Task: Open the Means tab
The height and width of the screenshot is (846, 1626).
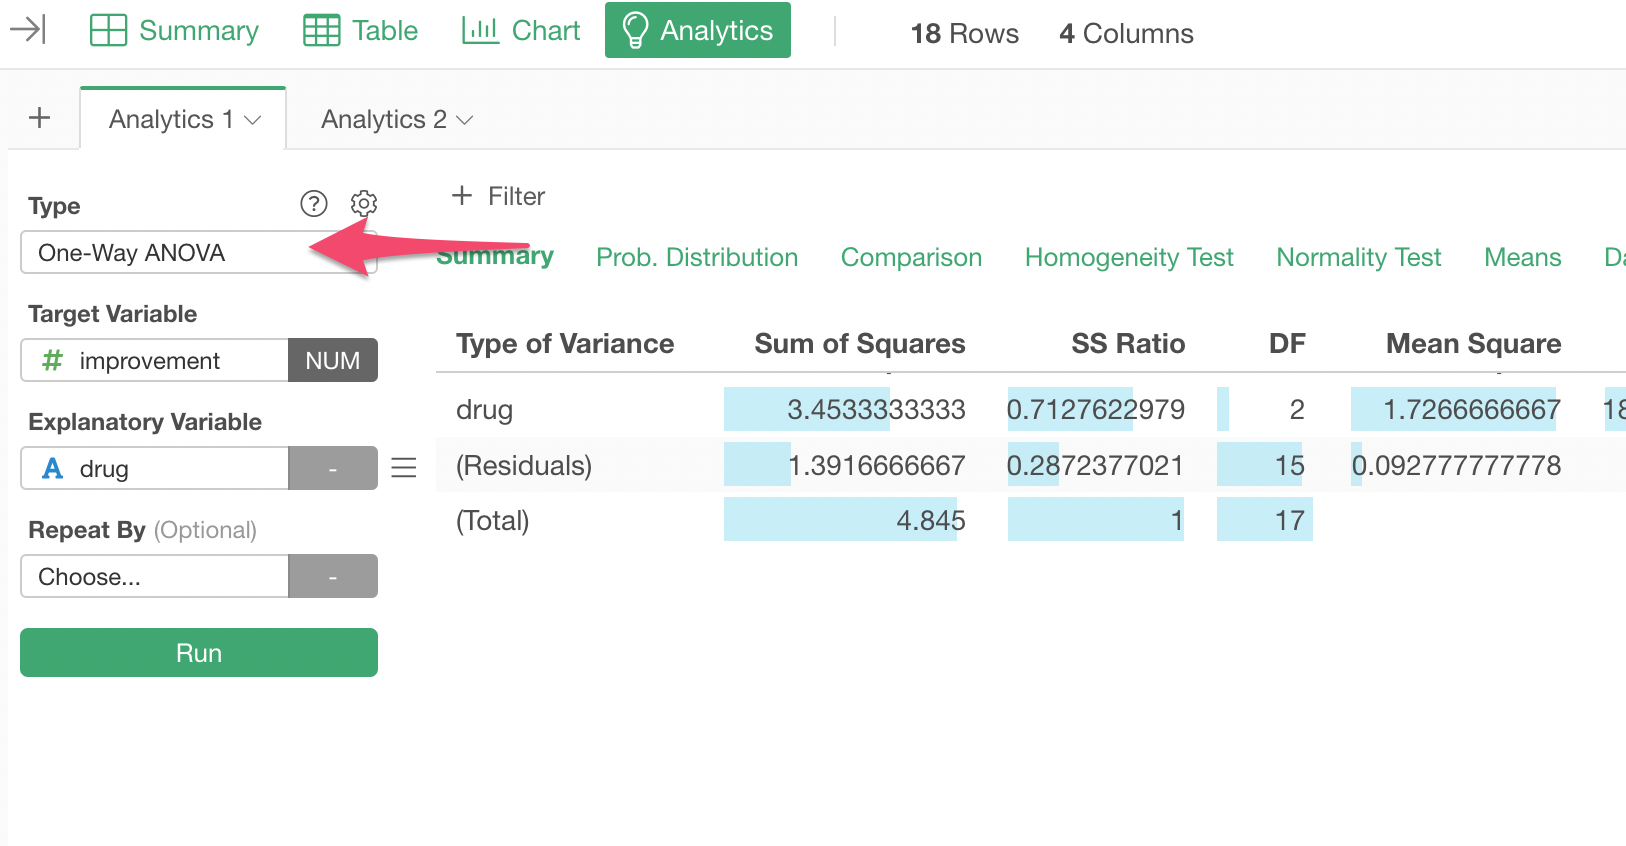Action: (x=1522, y=257)
